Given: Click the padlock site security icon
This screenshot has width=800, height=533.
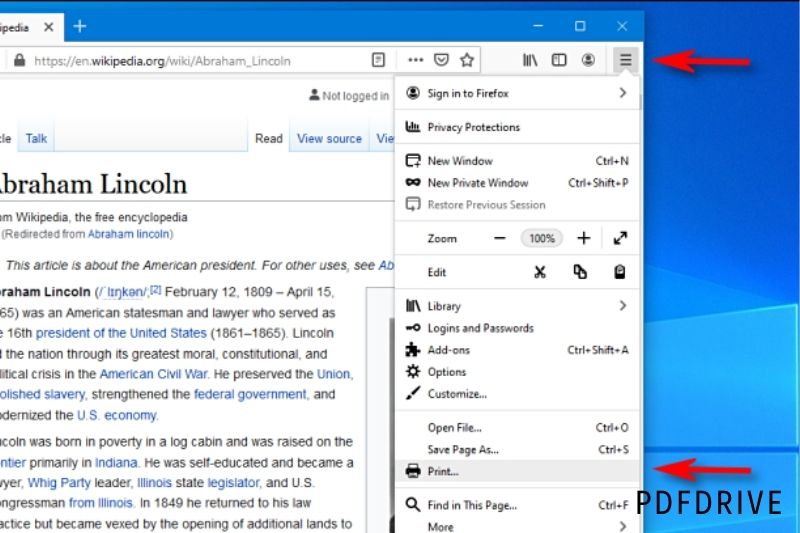Looking at the screenshot, I should pyautogui.click(x=19, y=60).
